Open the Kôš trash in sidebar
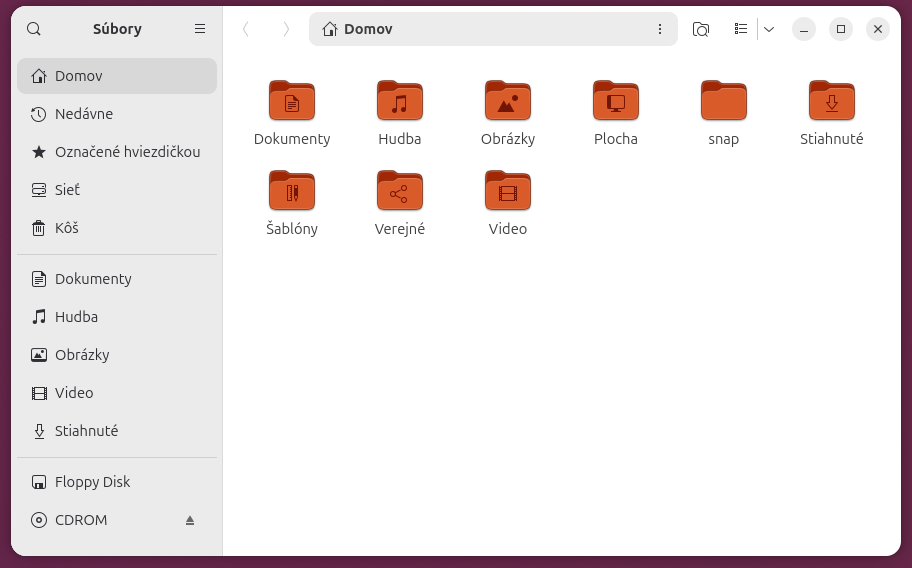912x568 pixels. [117, 228]
